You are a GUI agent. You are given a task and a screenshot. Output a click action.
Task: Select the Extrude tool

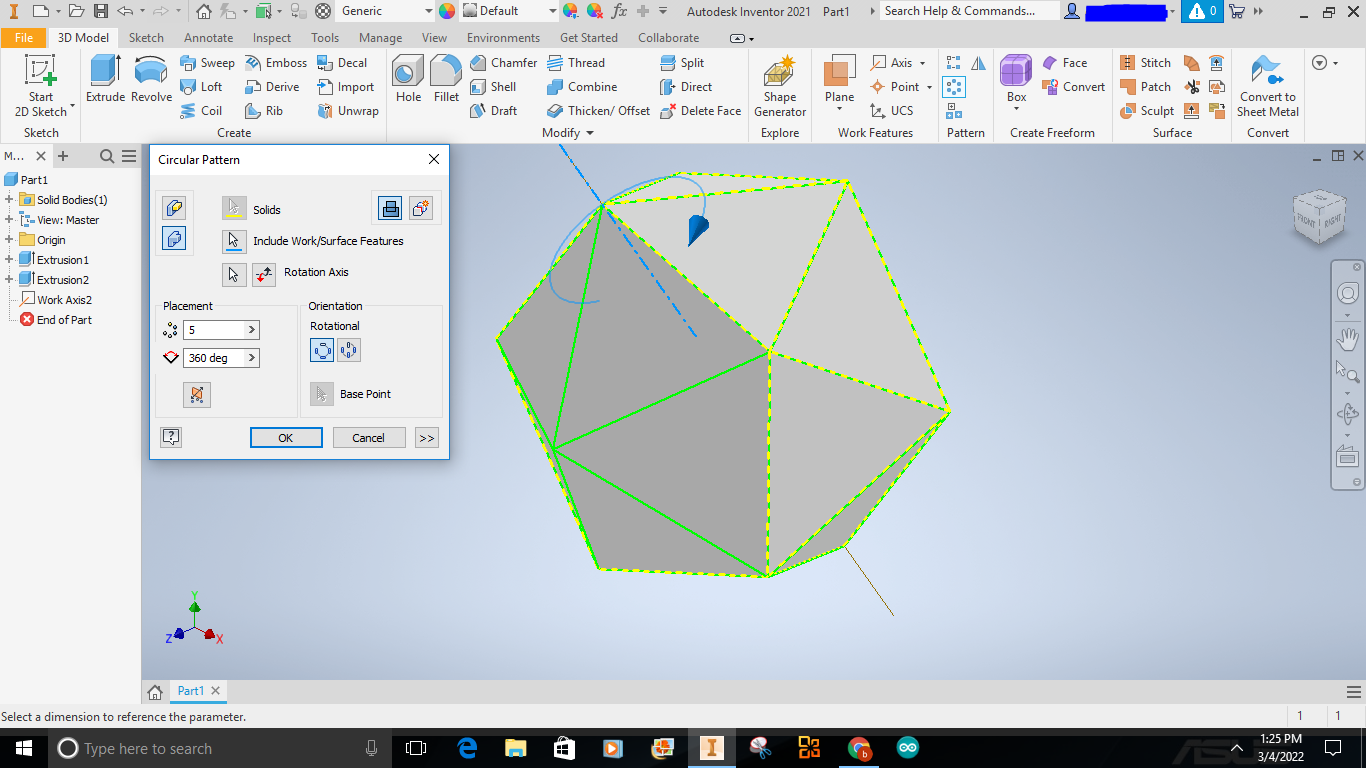[x=105, y=78]
